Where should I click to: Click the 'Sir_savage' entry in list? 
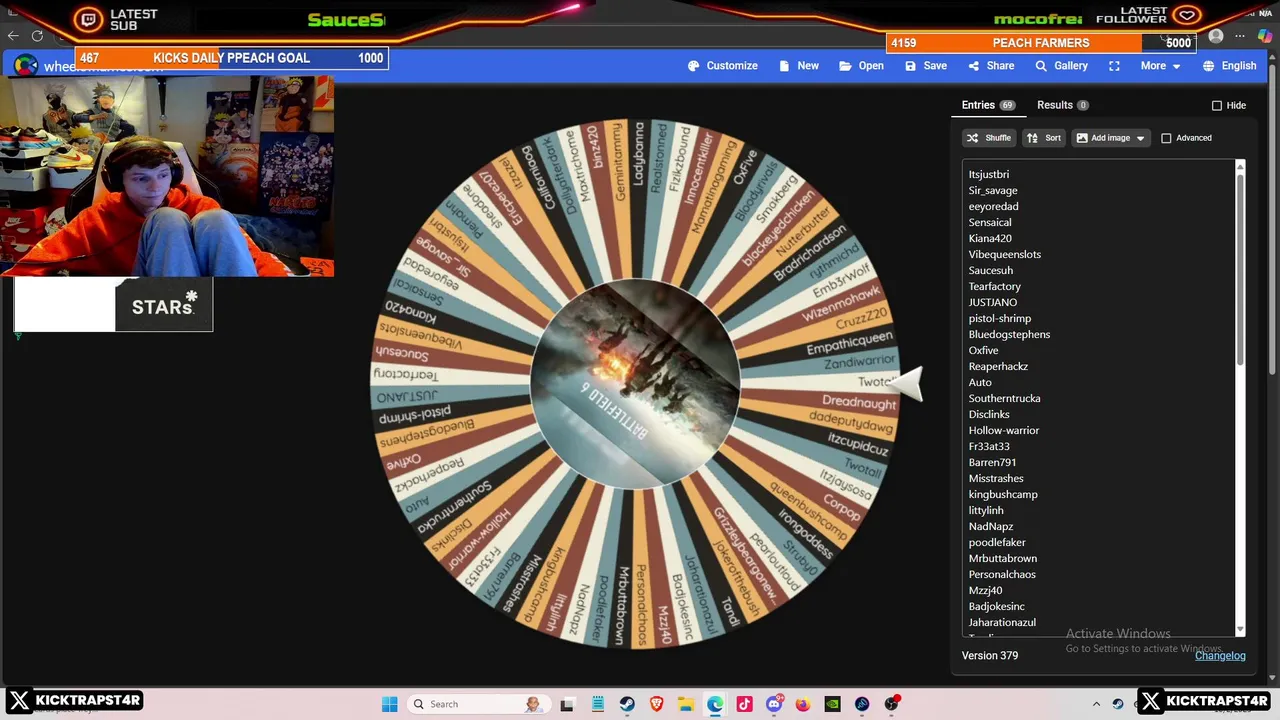[992, 191]
